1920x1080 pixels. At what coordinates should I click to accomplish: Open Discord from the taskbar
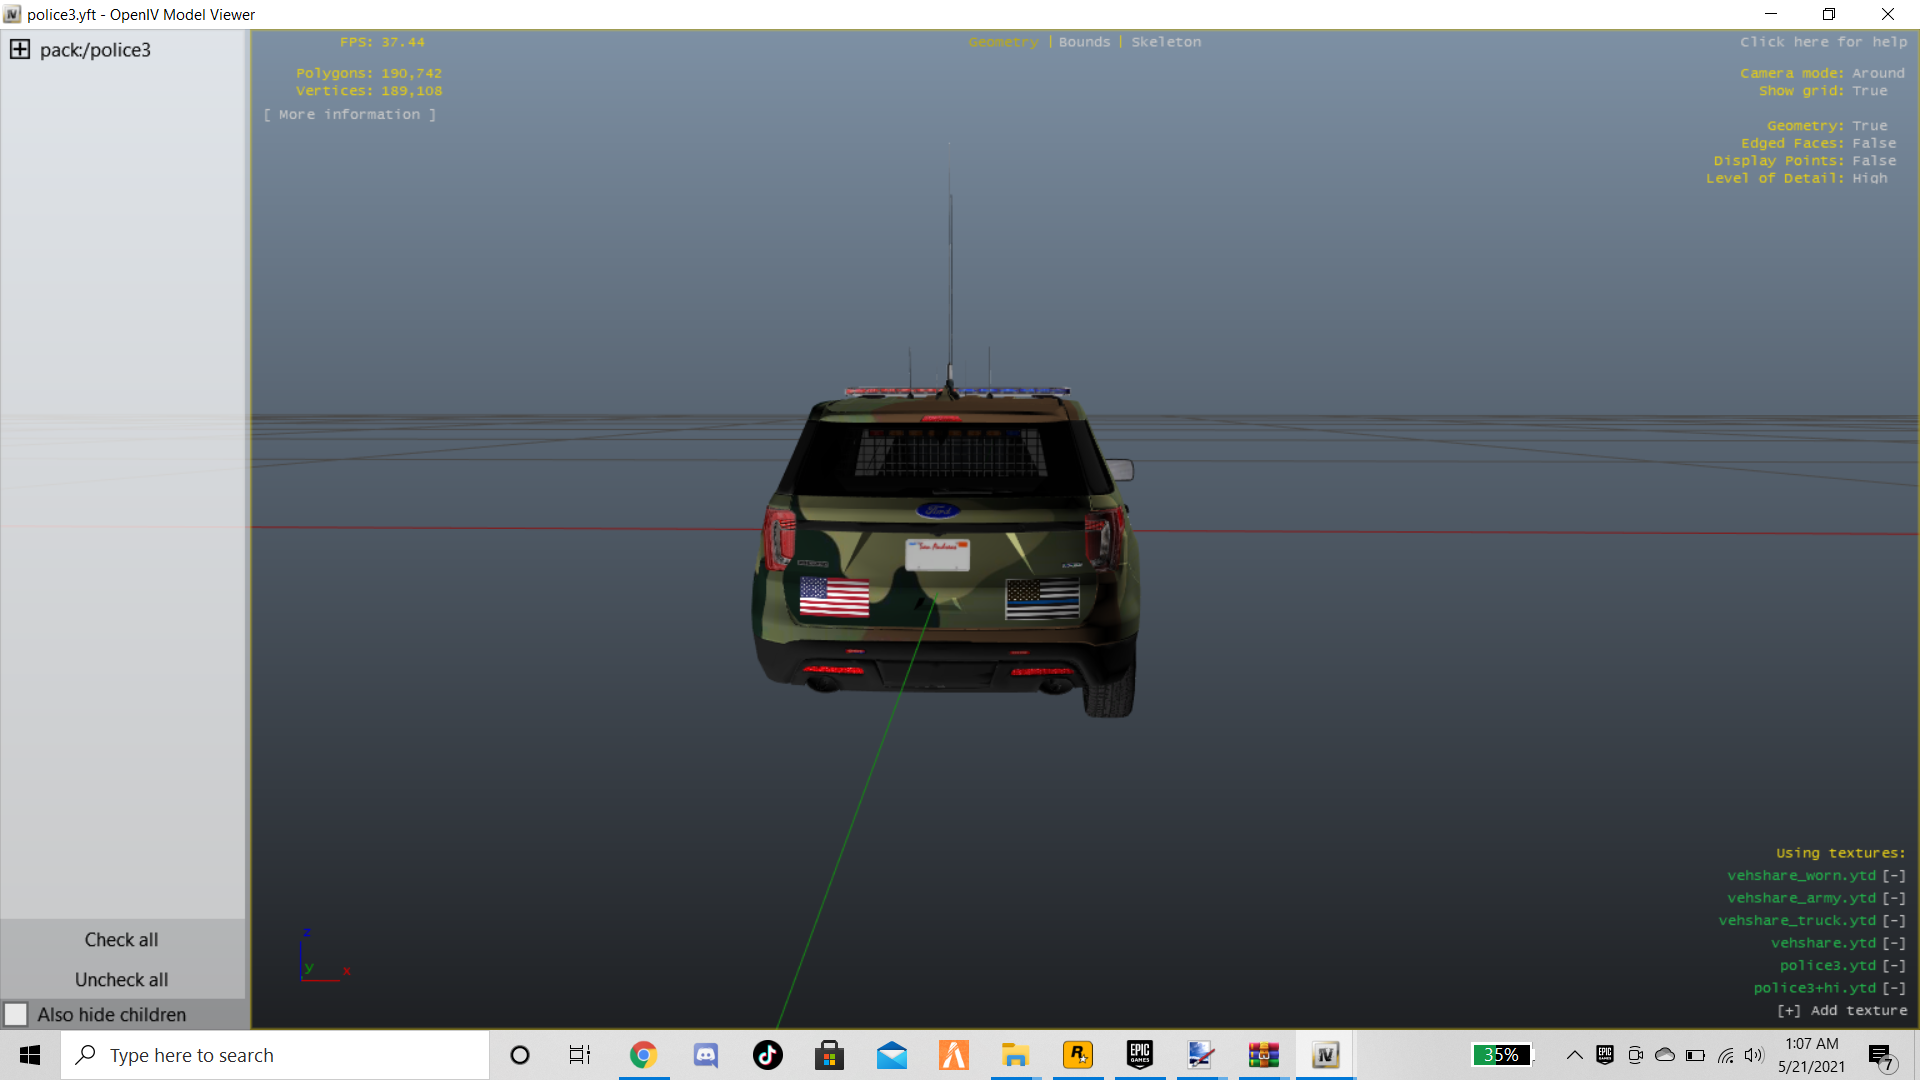706,1055
